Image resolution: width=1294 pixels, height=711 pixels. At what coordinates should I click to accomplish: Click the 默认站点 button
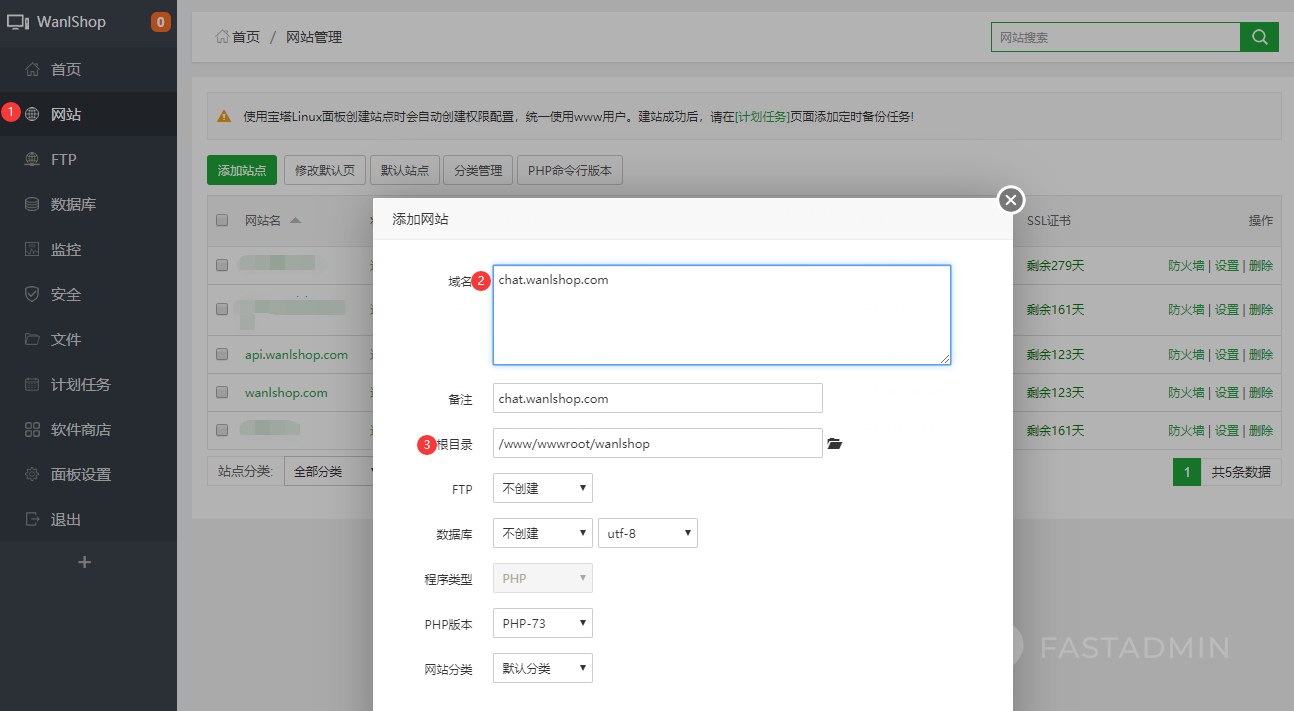[x=404, y=171]
